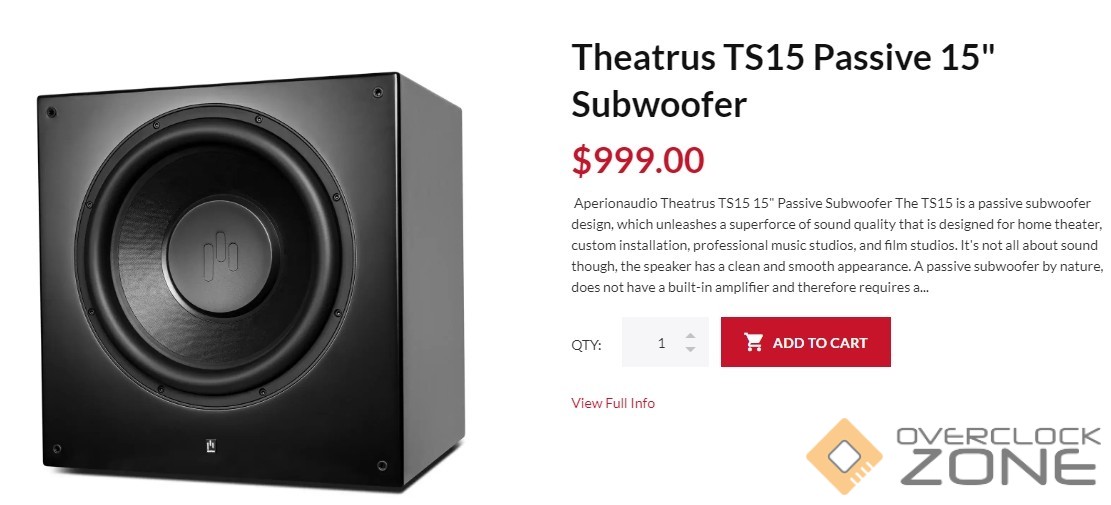Click the quantity input field showing 1

(x=655, y=343)
